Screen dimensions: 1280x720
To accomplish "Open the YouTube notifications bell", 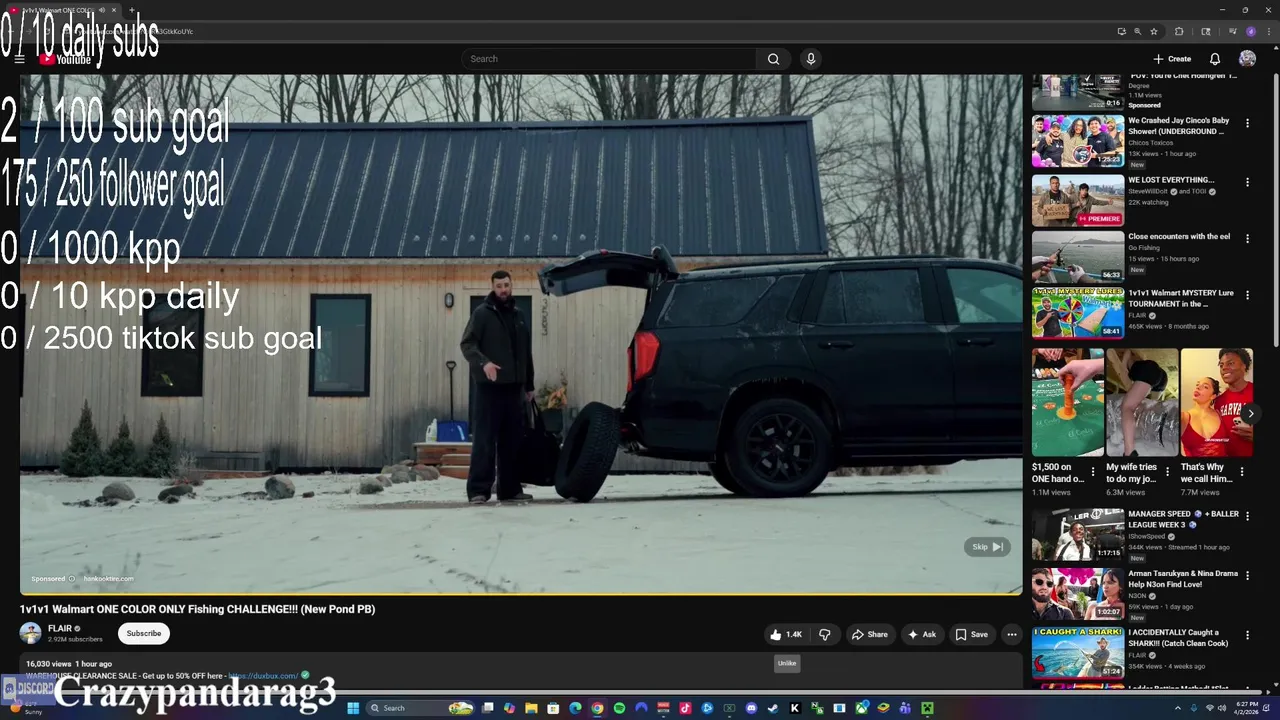I will tap(1215, 59).
